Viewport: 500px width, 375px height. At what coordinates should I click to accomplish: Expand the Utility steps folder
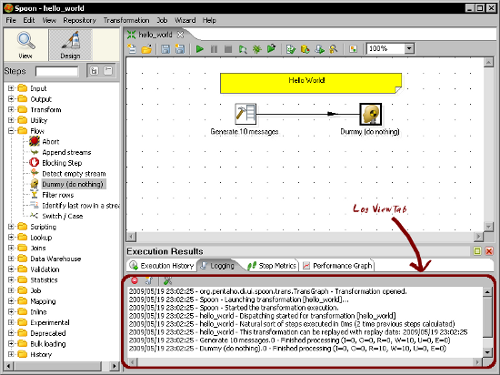pos(11,120)
